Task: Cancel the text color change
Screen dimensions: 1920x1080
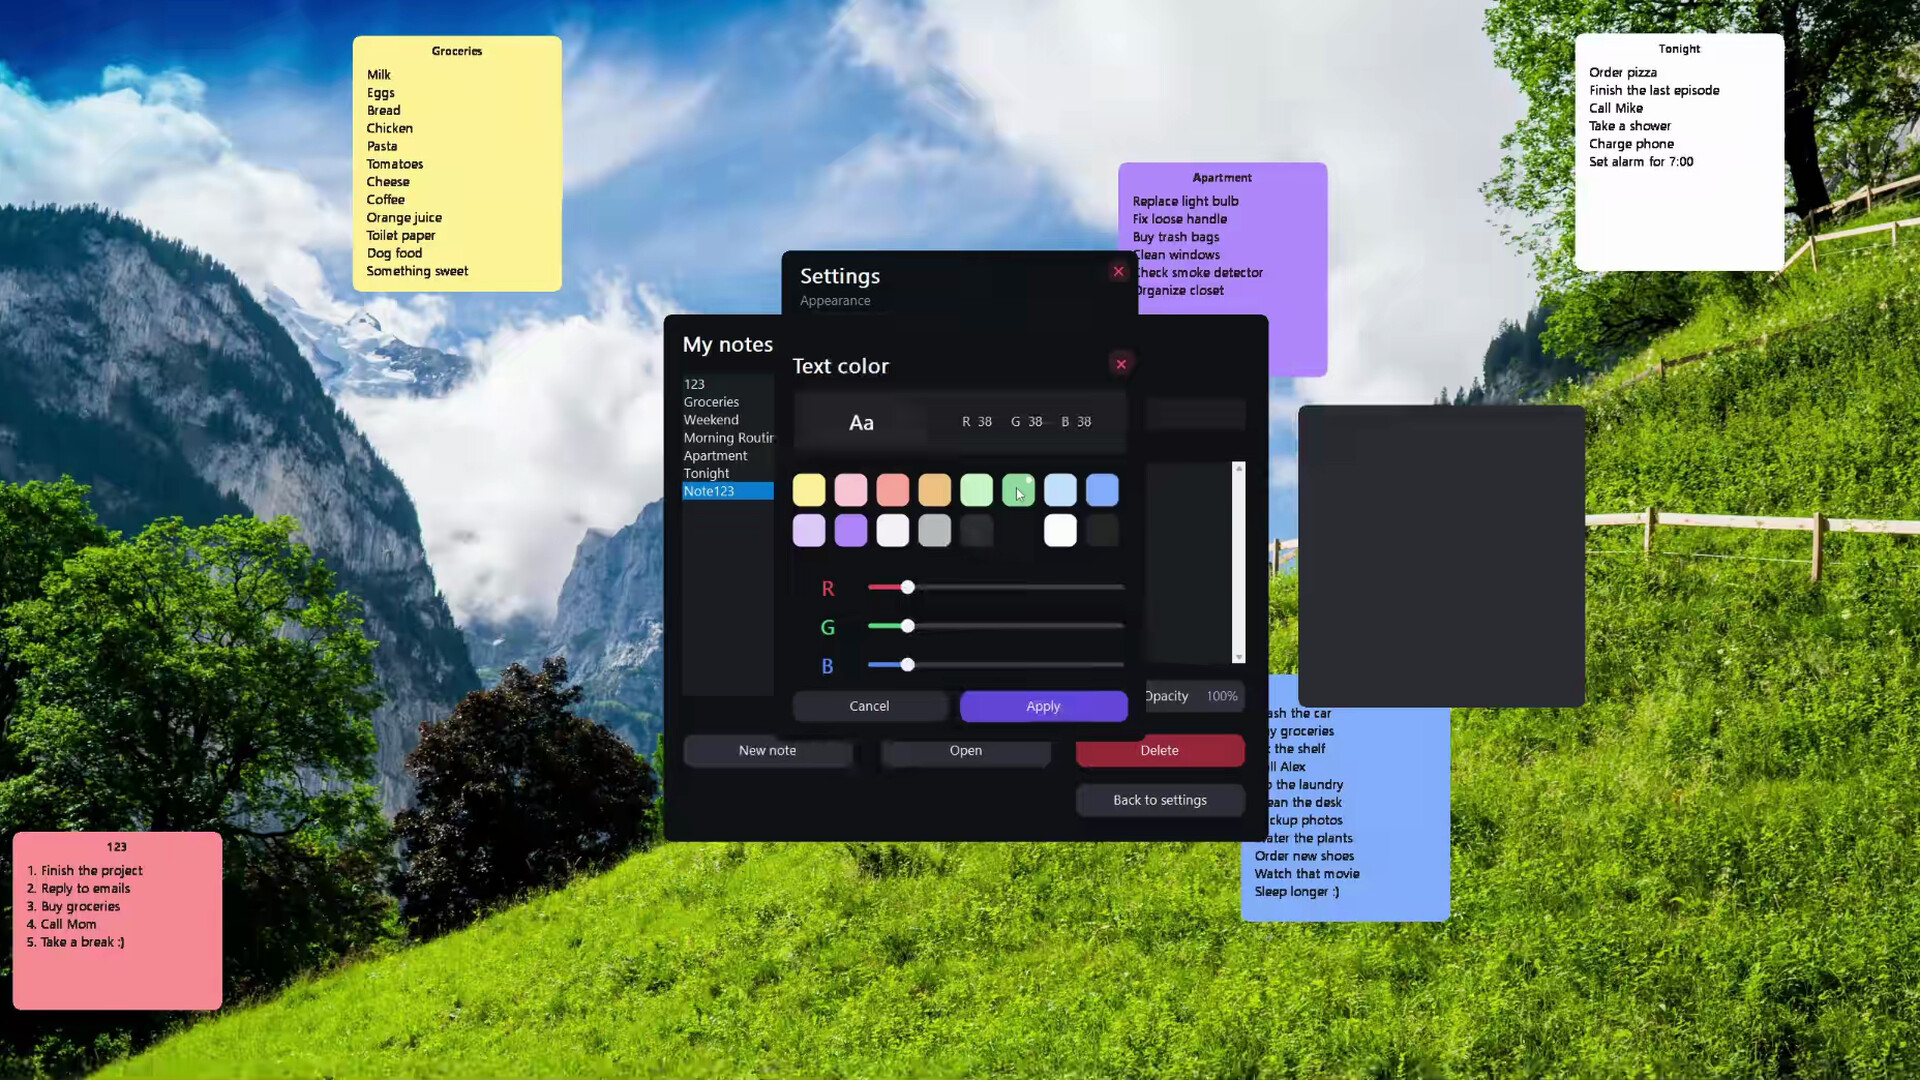Action: (869, 706)
